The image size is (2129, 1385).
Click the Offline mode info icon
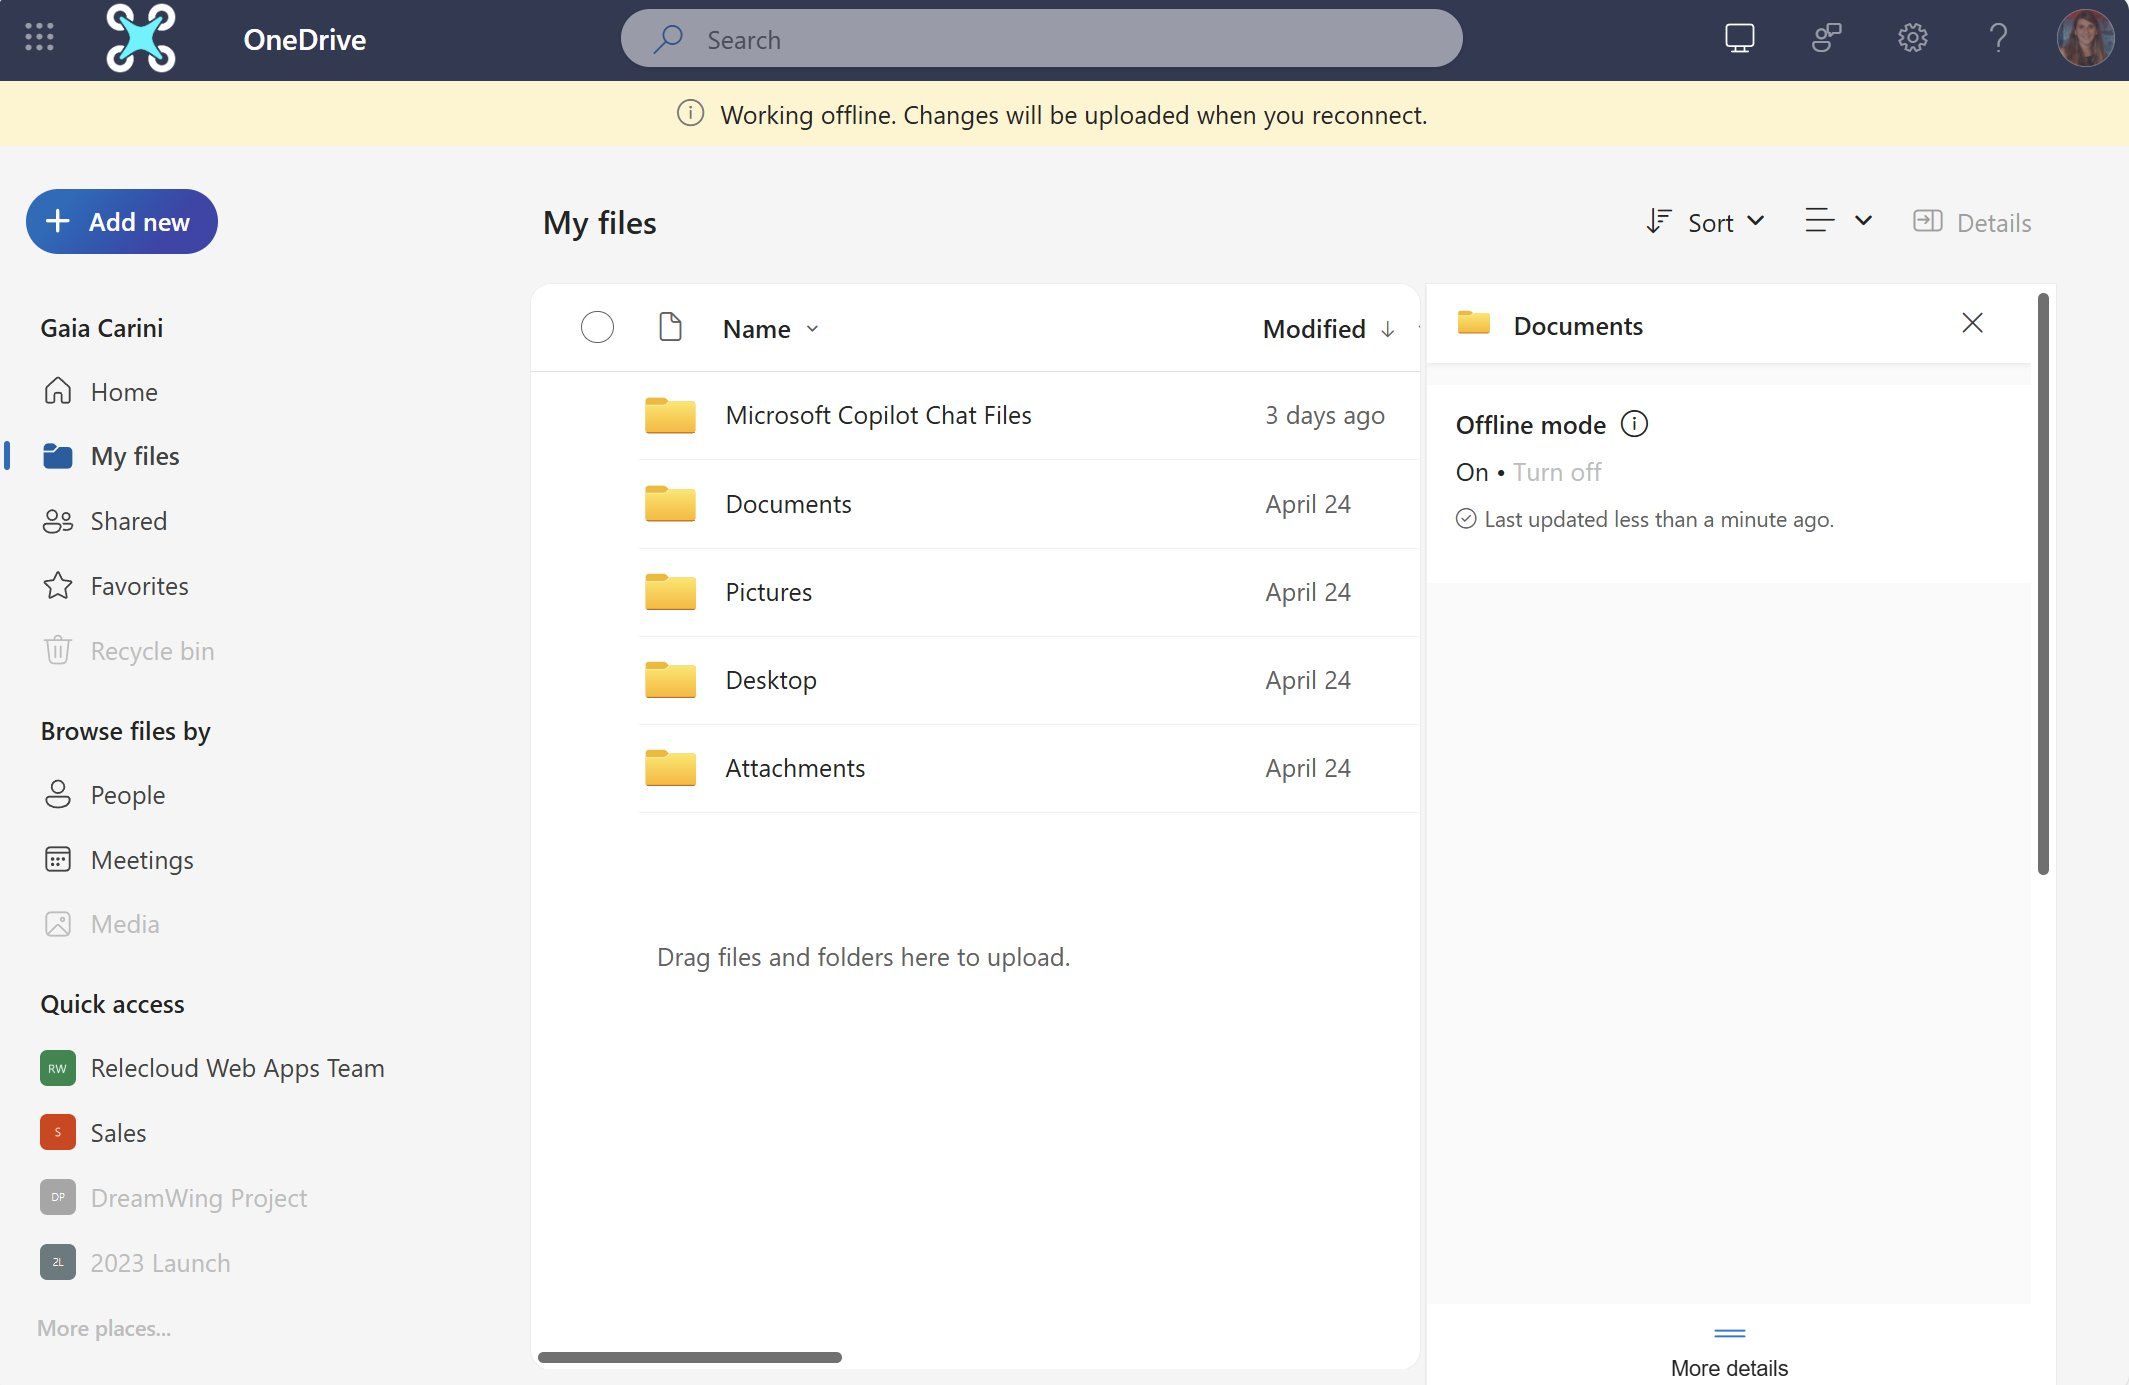tap(1634, 424)
